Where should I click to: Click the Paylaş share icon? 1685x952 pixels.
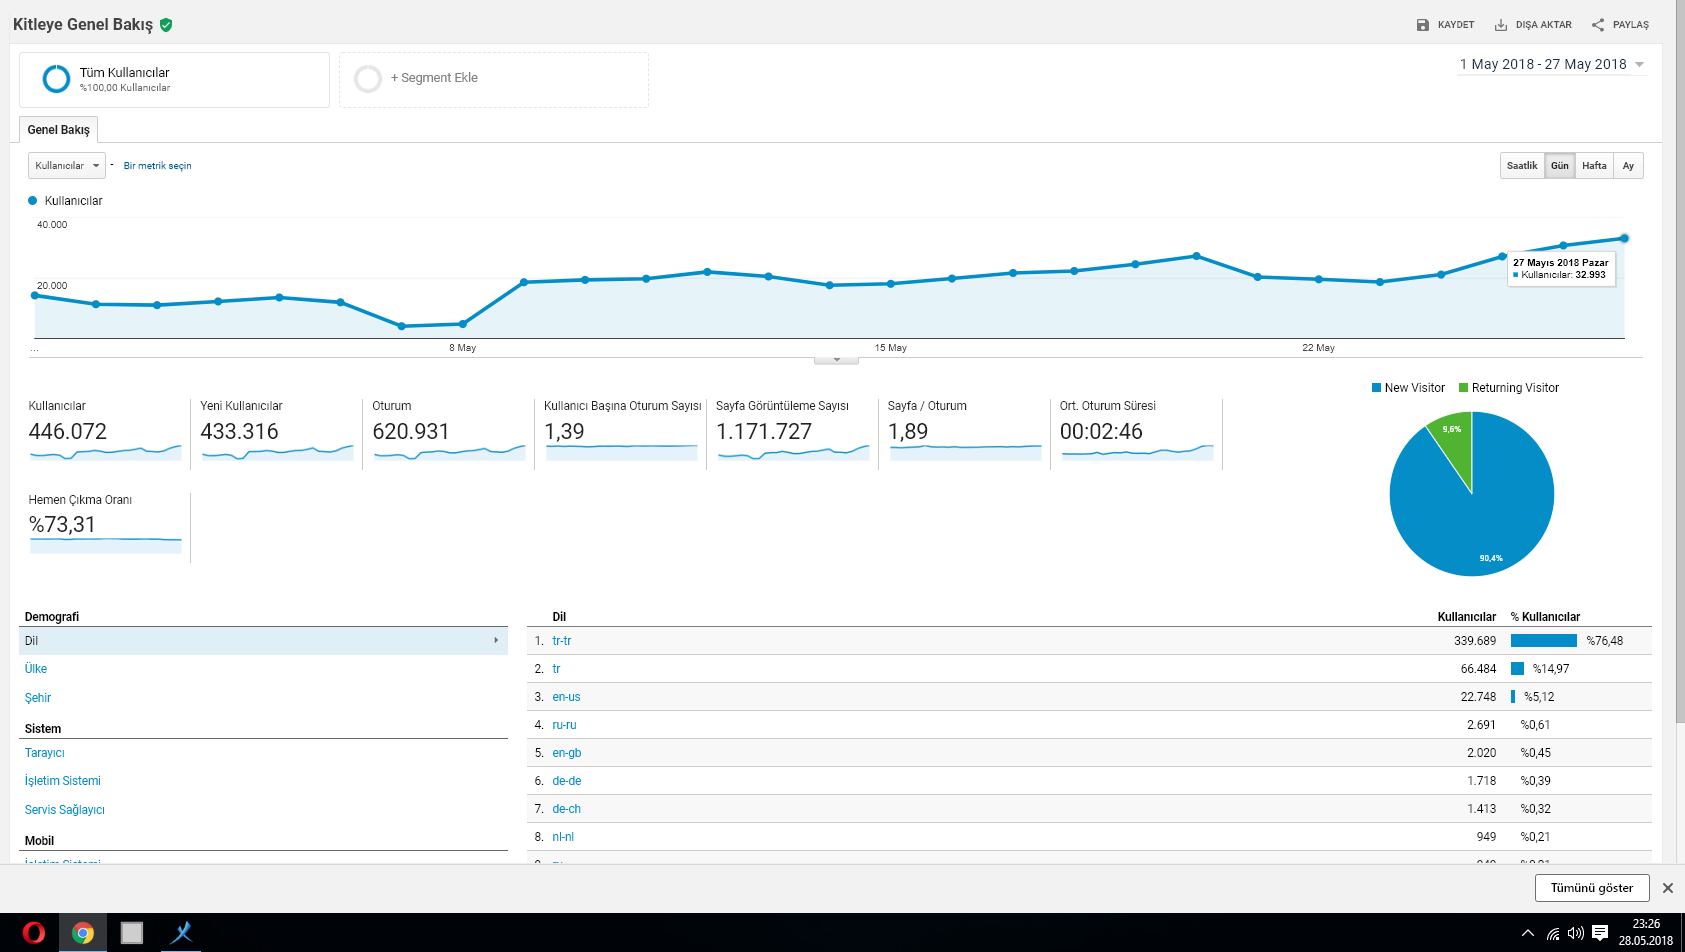[x=1598, y=25]
